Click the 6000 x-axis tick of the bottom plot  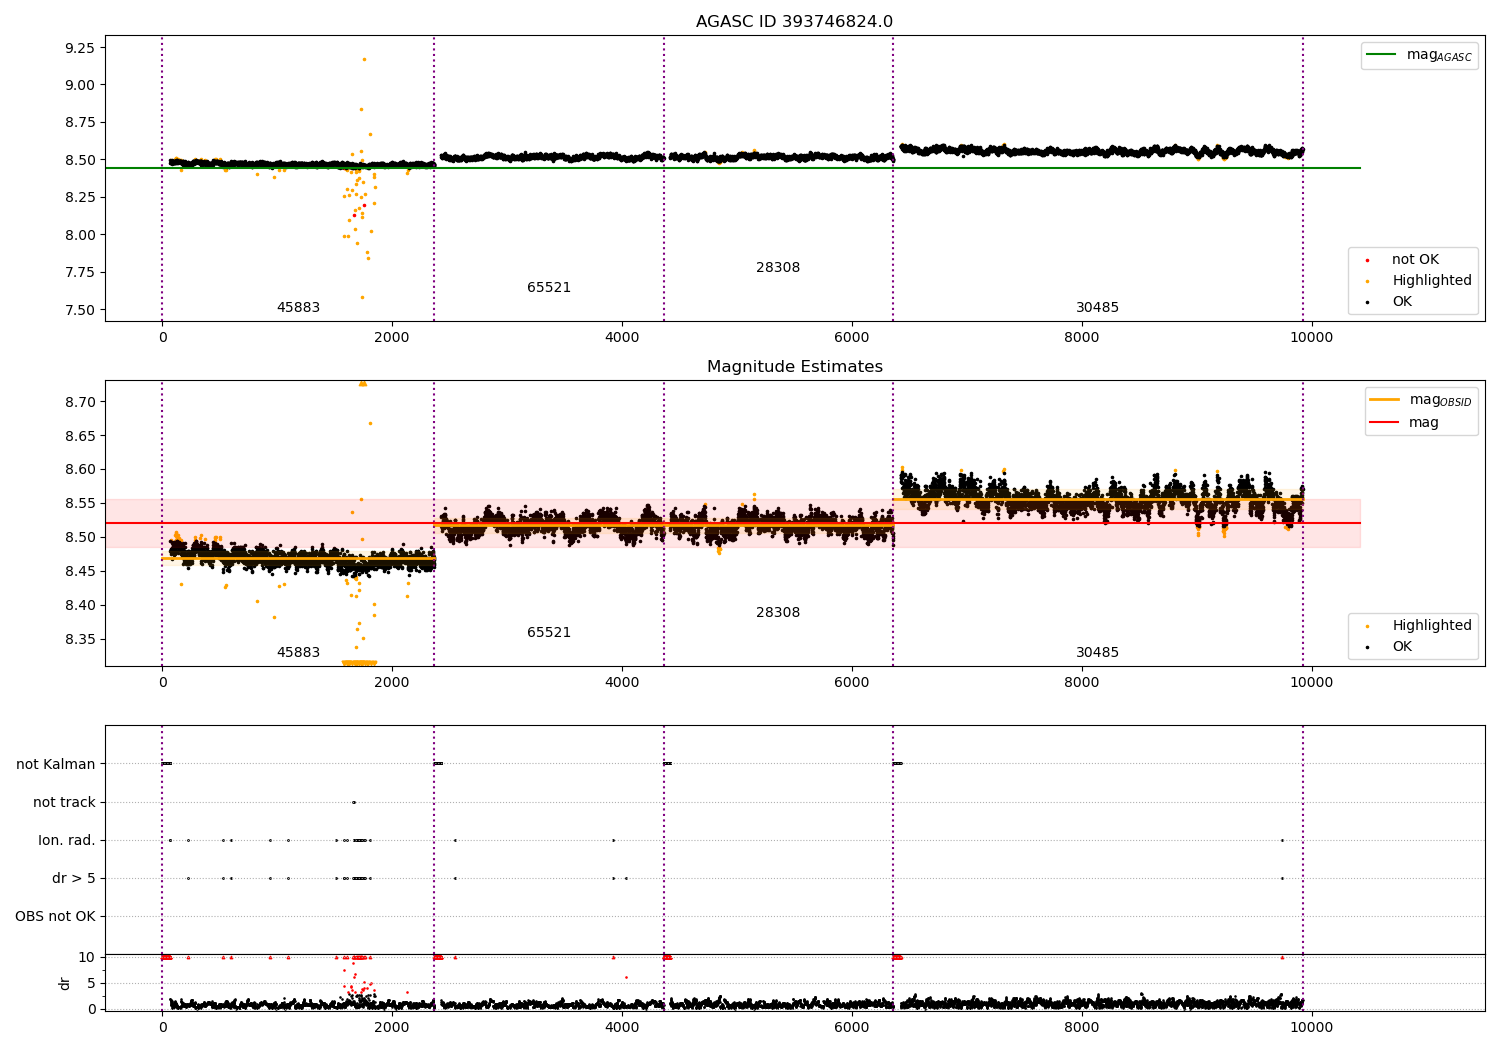(852, 1028)
